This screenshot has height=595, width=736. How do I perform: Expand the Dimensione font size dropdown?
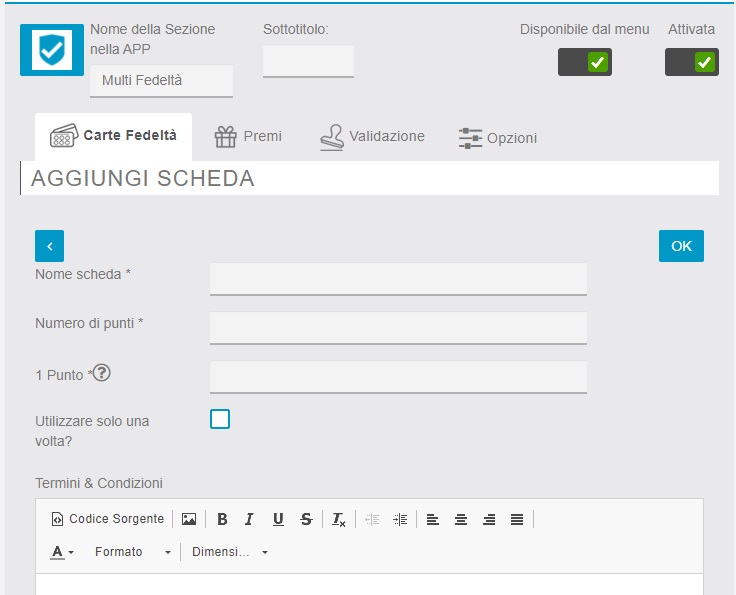tap(230, 552)
